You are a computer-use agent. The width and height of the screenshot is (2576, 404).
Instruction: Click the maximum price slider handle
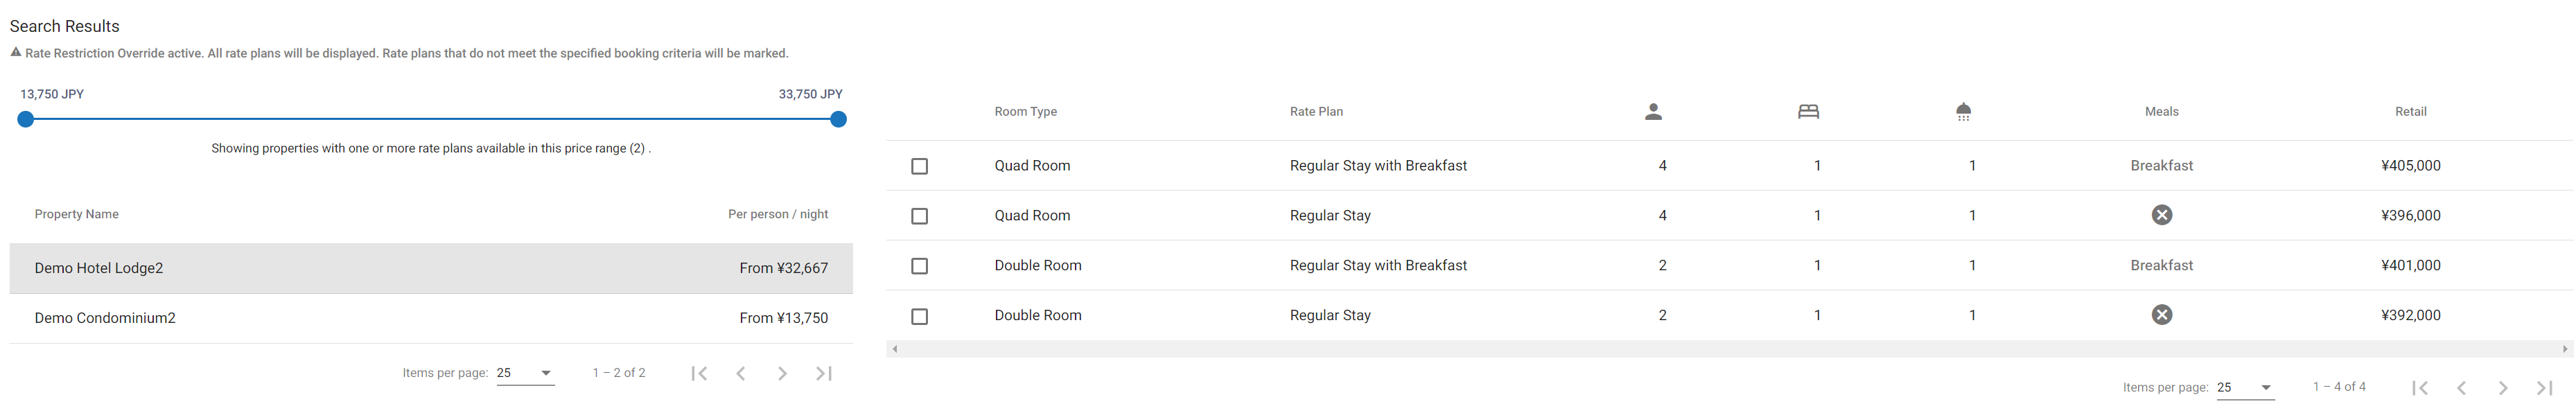pos(838,119)
